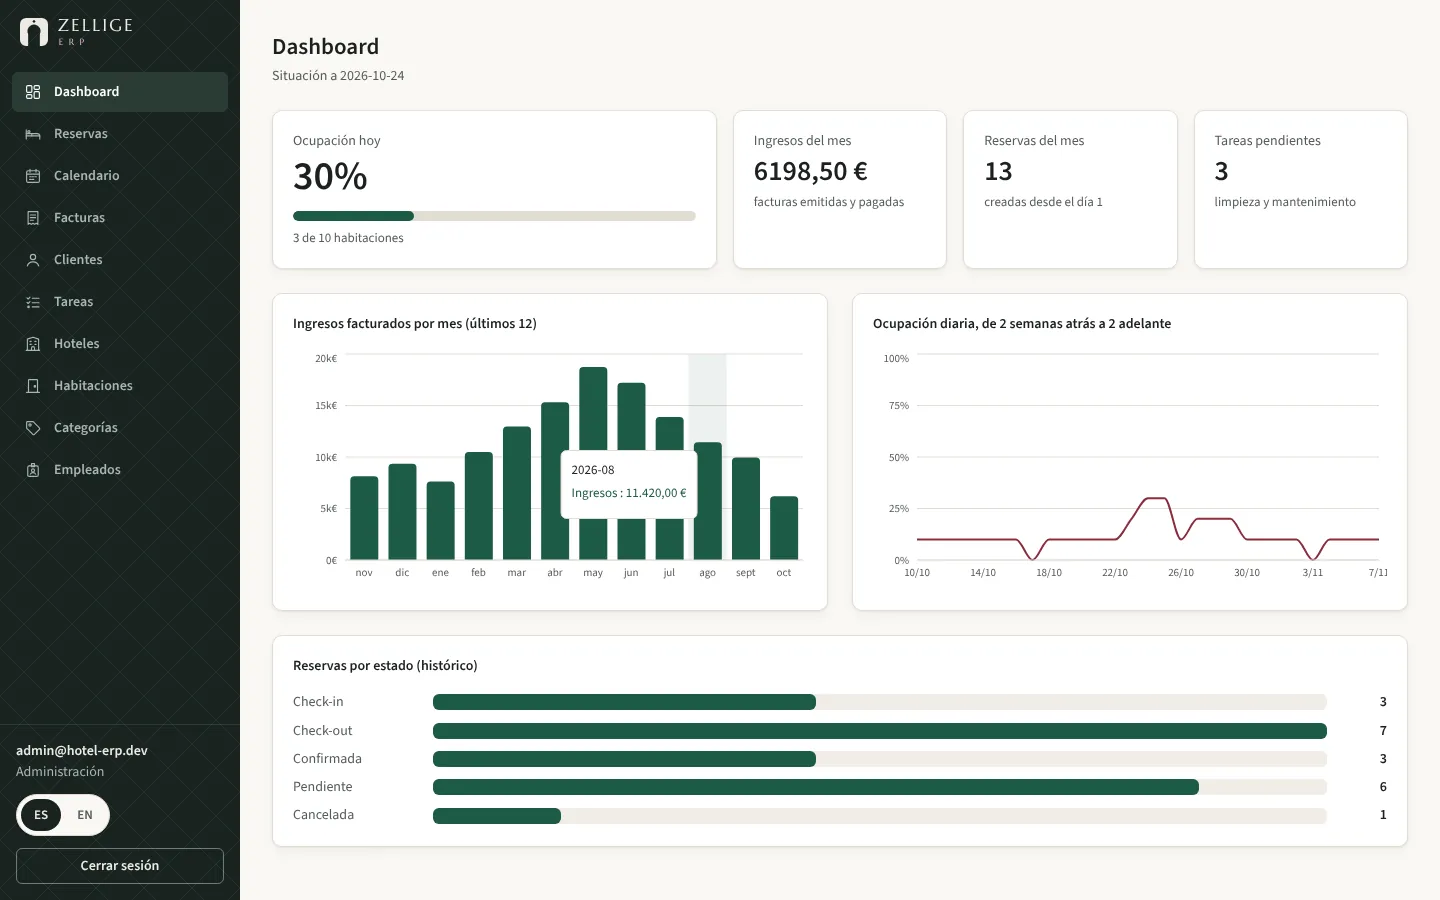Open the Facturas page

tap(120, 218)
